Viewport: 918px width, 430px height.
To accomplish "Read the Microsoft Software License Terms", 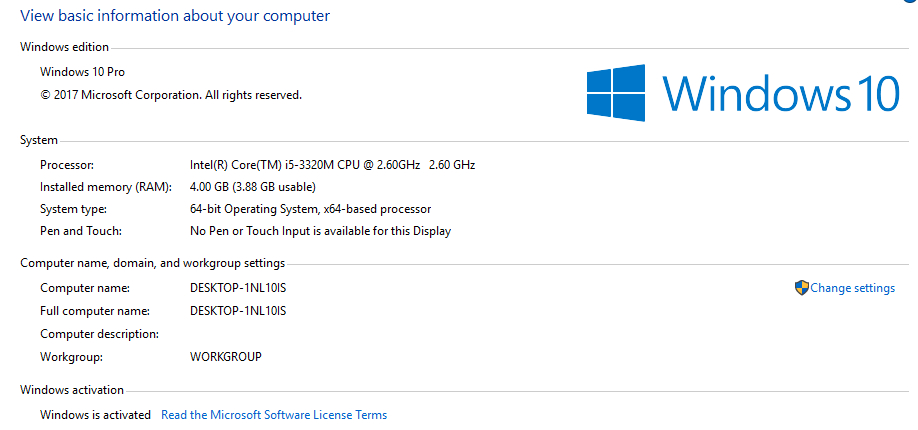I will (274, 415).
